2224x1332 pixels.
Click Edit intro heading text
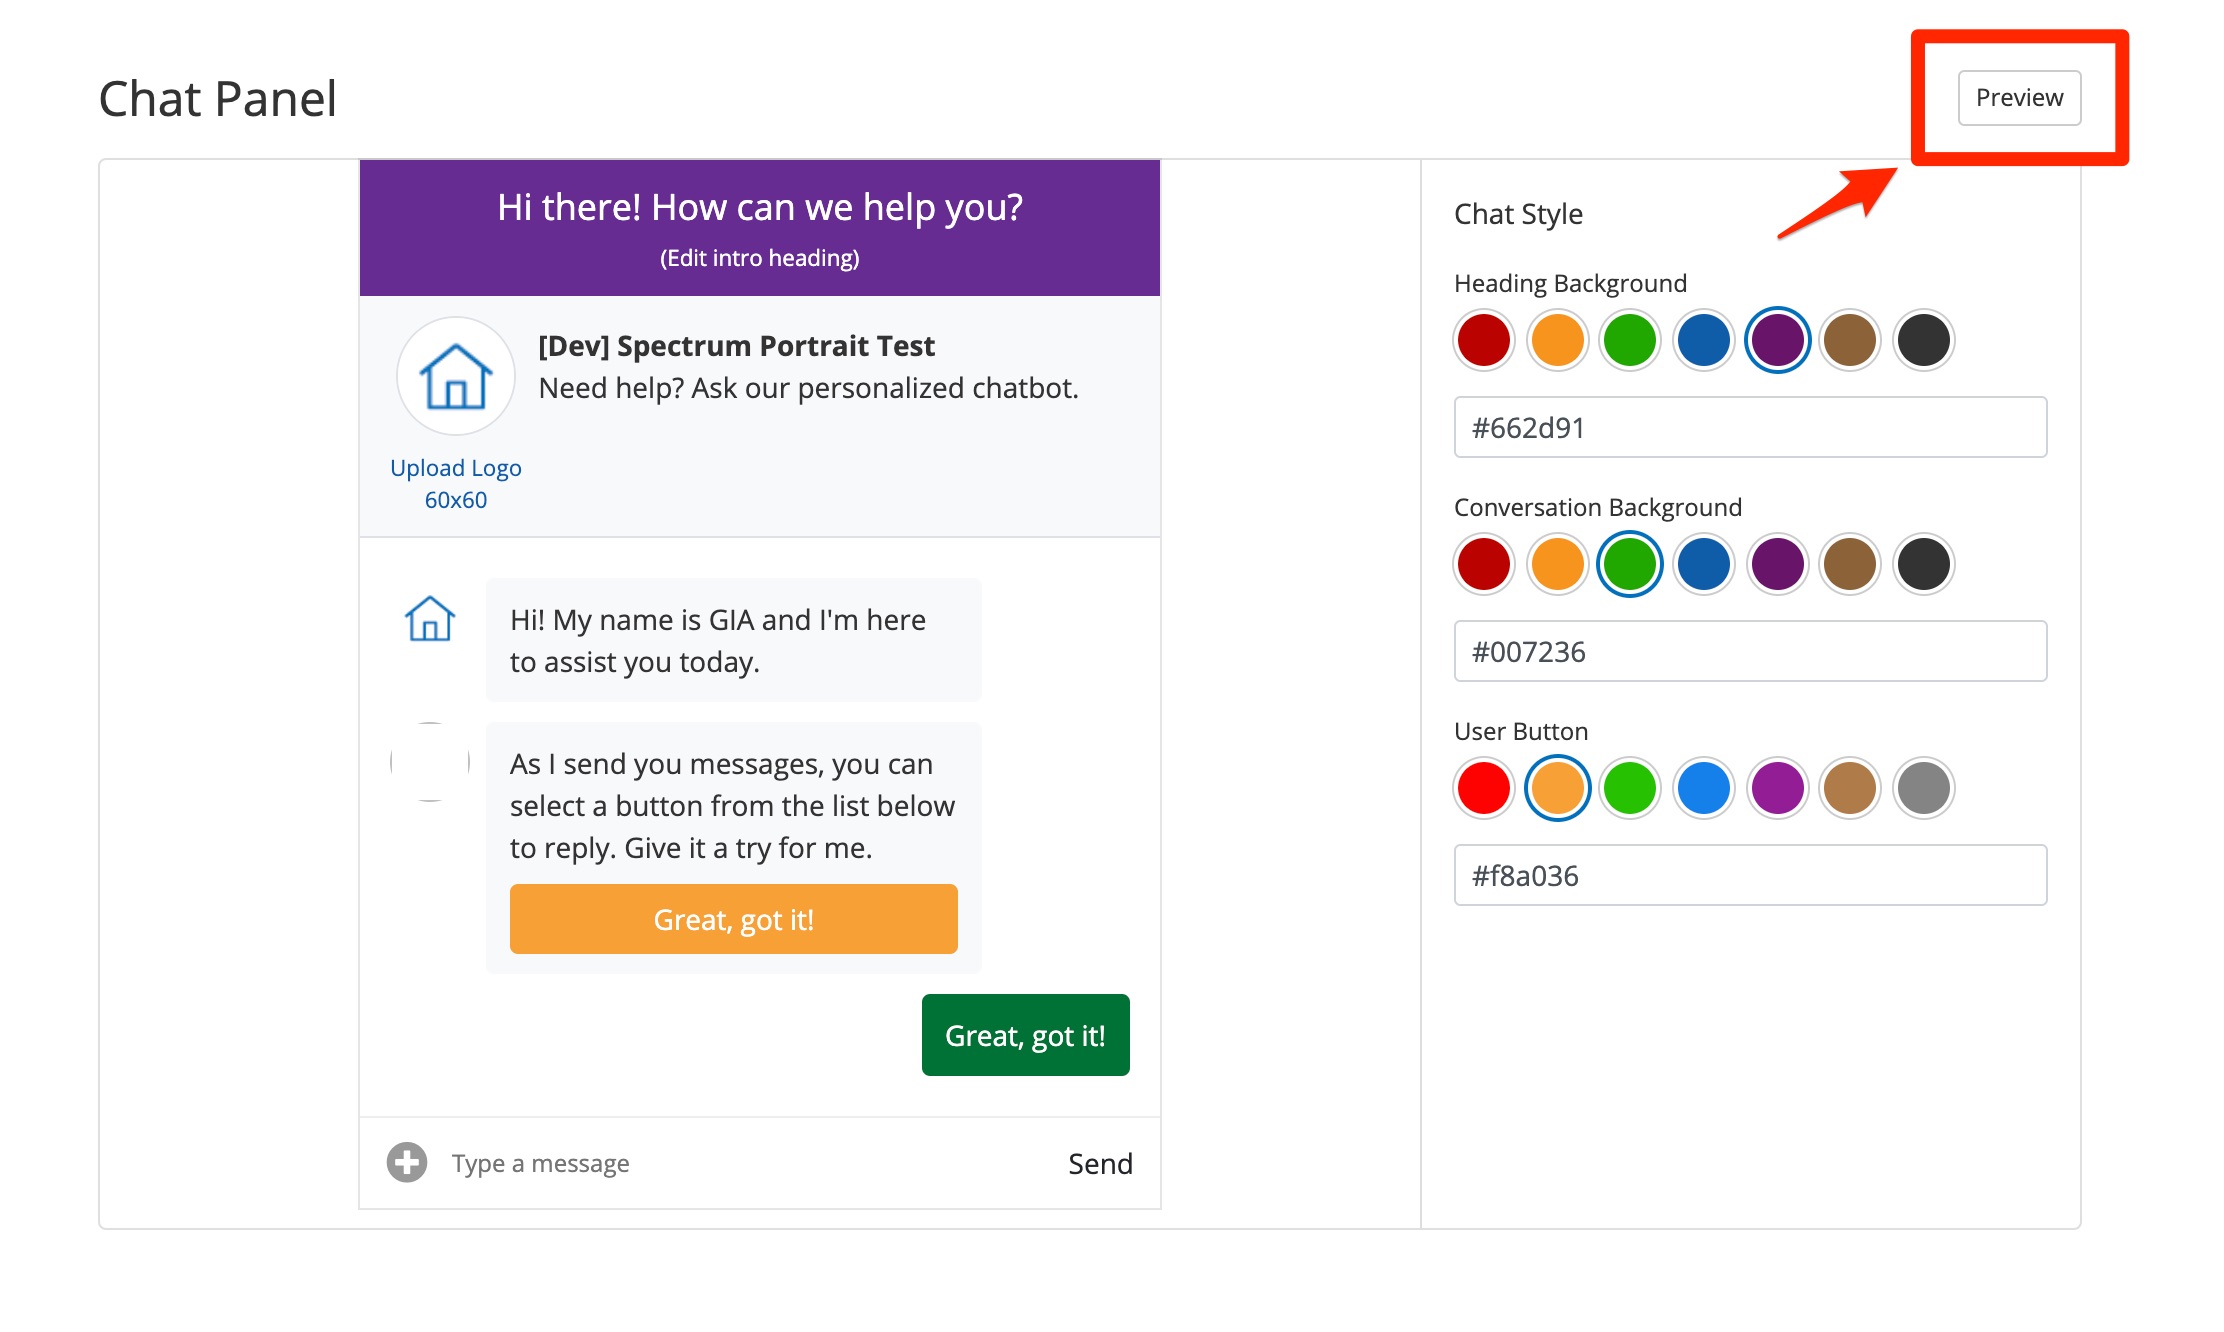click(759, 258)
